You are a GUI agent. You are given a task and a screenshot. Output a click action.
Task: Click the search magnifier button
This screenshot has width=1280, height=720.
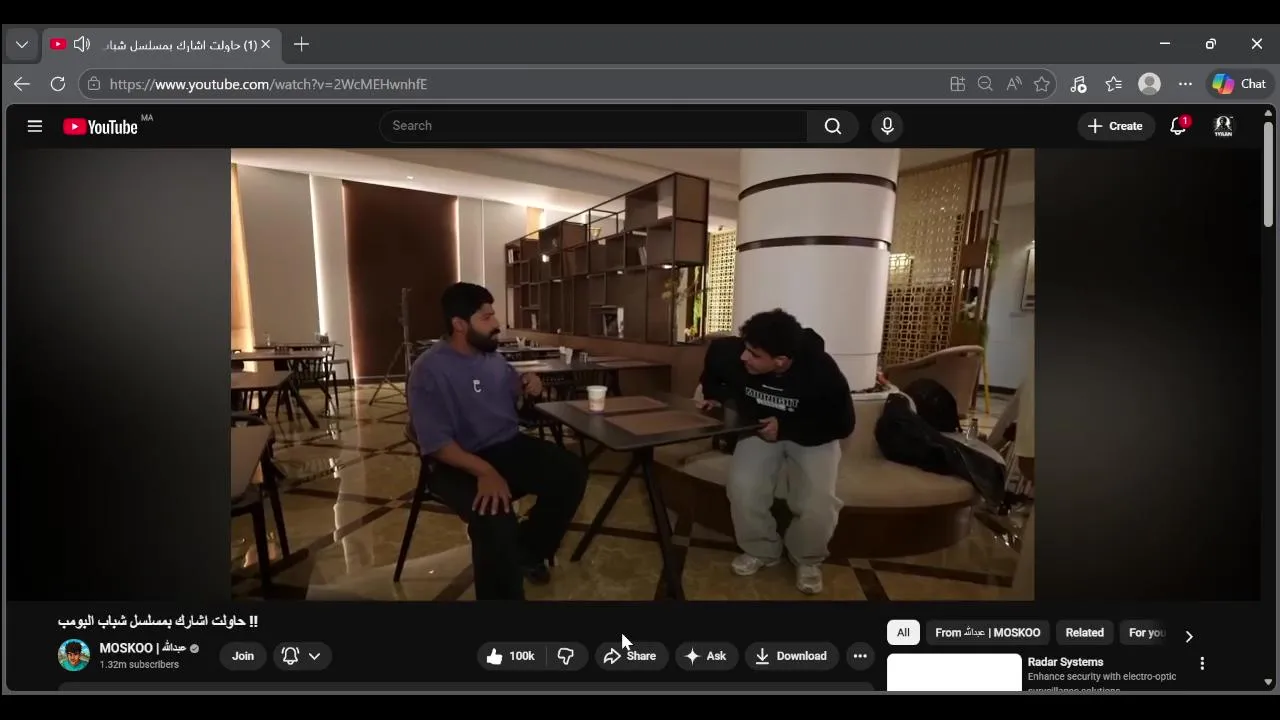[833, 126]
